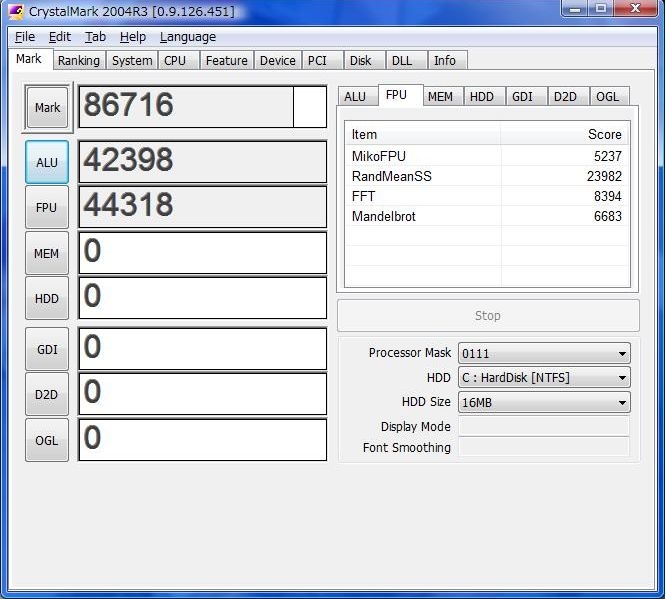
Task: Maximize the CrystalMark window
Action: pos(601,8)
